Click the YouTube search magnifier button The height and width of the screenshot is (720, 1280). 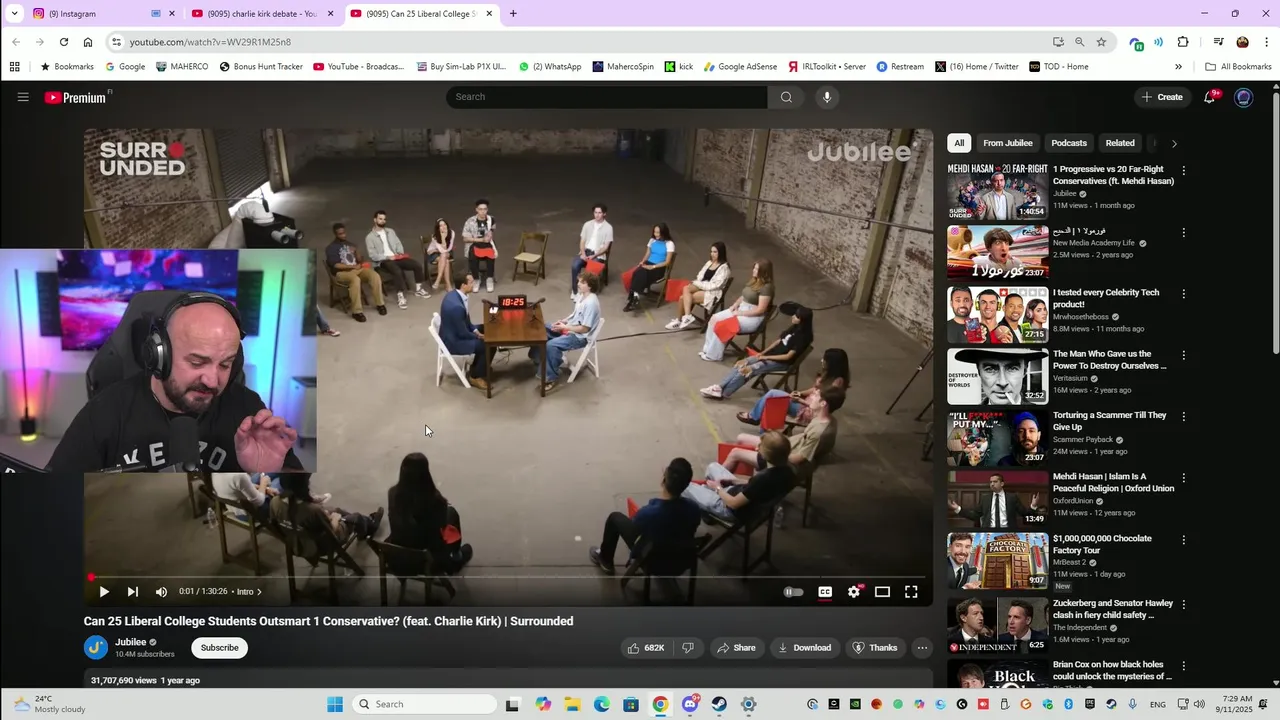[x=786, y=97]
